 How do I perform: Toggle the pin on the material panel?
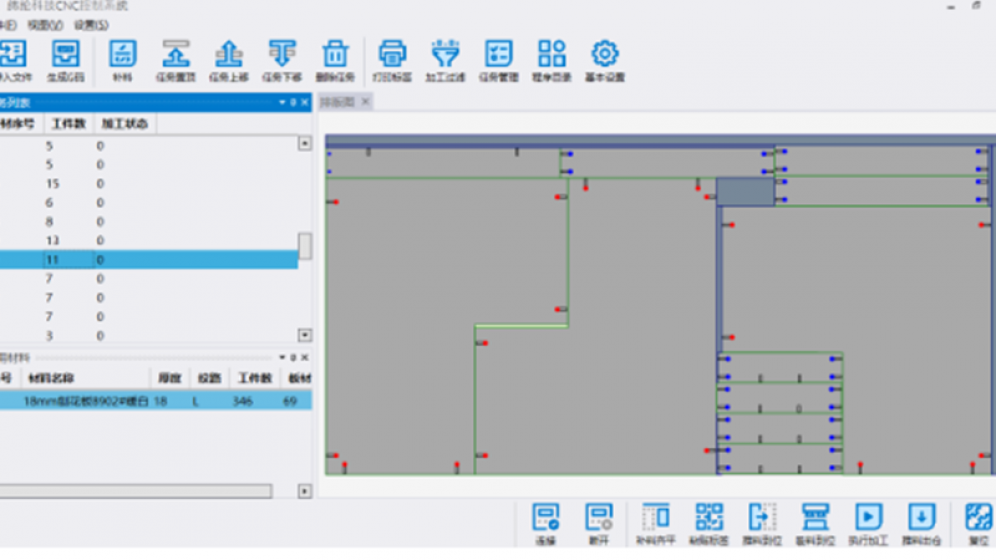click(x=293, y=357)
